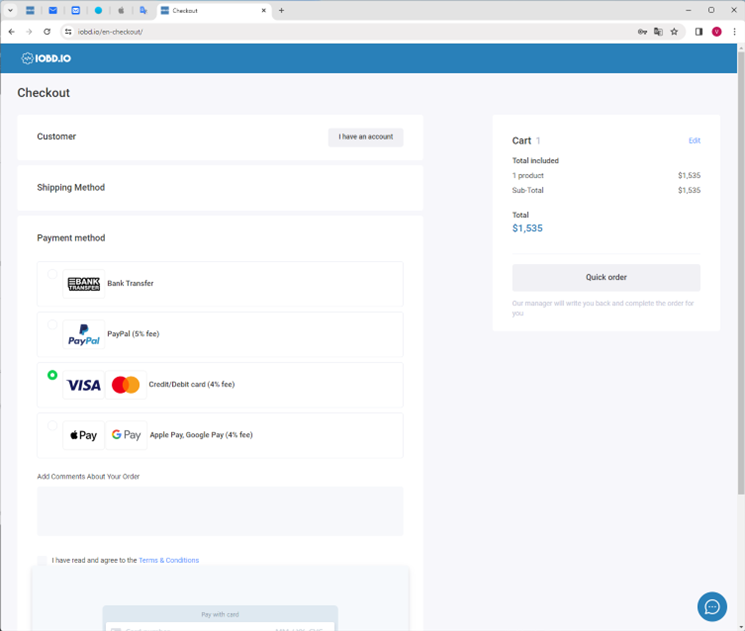Click the Apple Pay logo
Viewport: 745px width, 631px height.
tap(84, 435)
